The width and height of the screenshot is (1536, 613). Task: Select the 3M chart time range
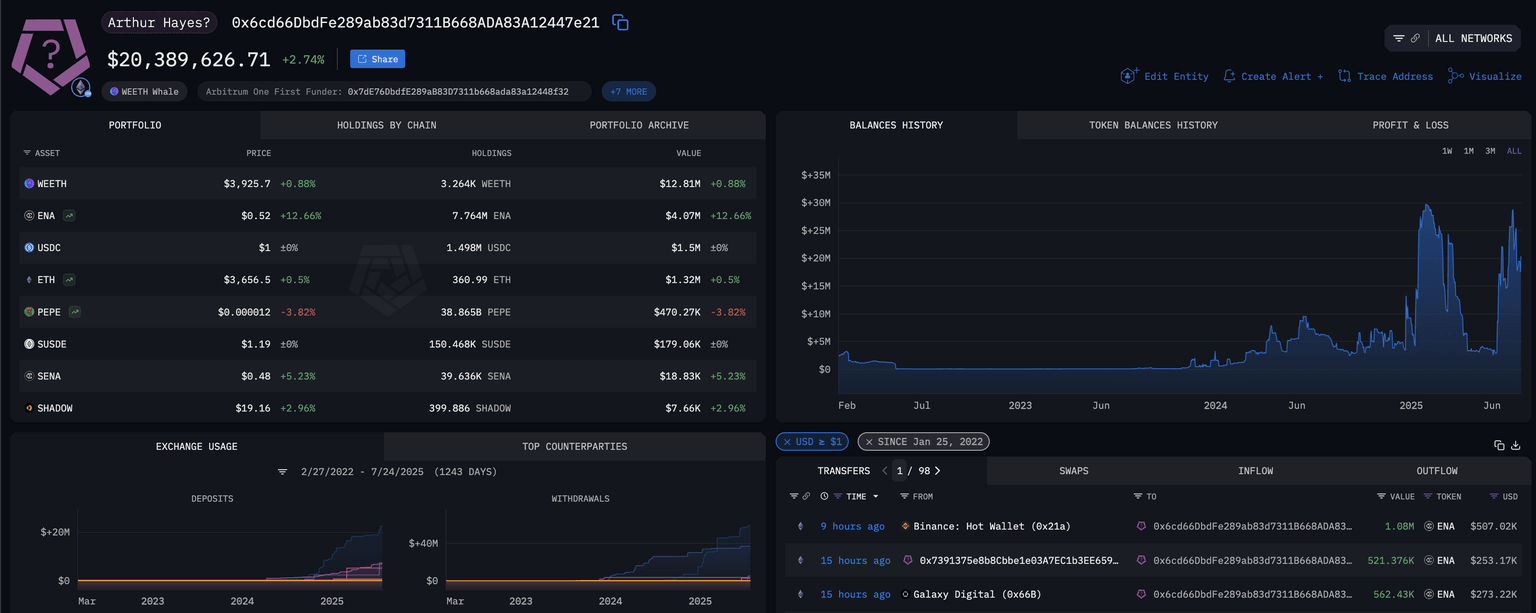coord(1490,151)
